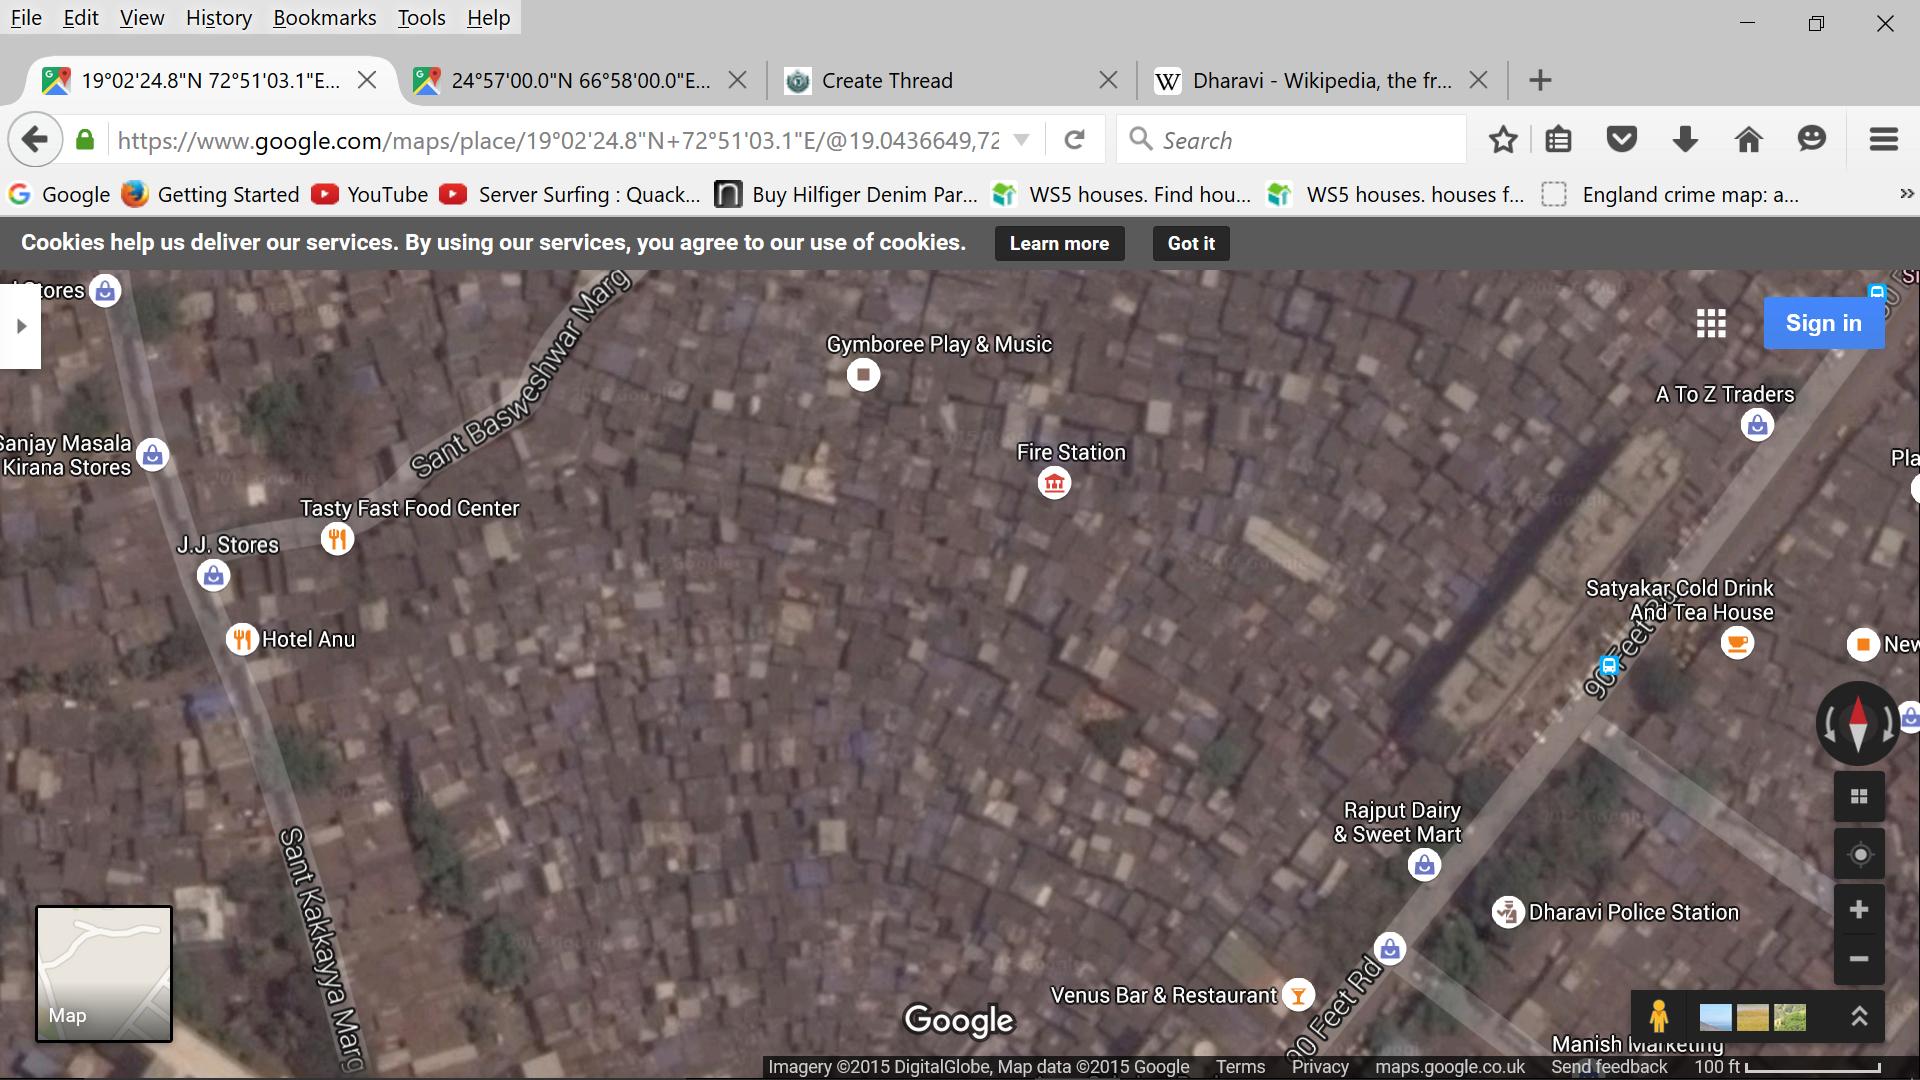
Task: Open the History menu
Action: (218, 18)
